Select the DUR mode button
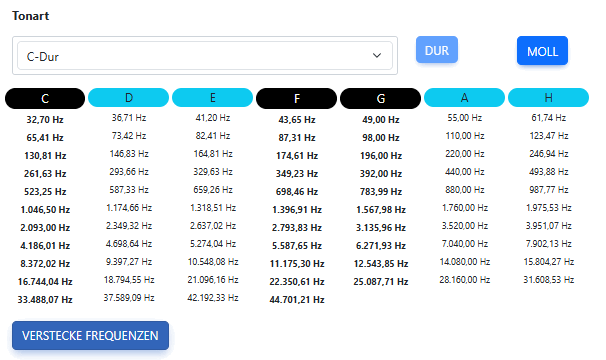 (x=437, y=50)
